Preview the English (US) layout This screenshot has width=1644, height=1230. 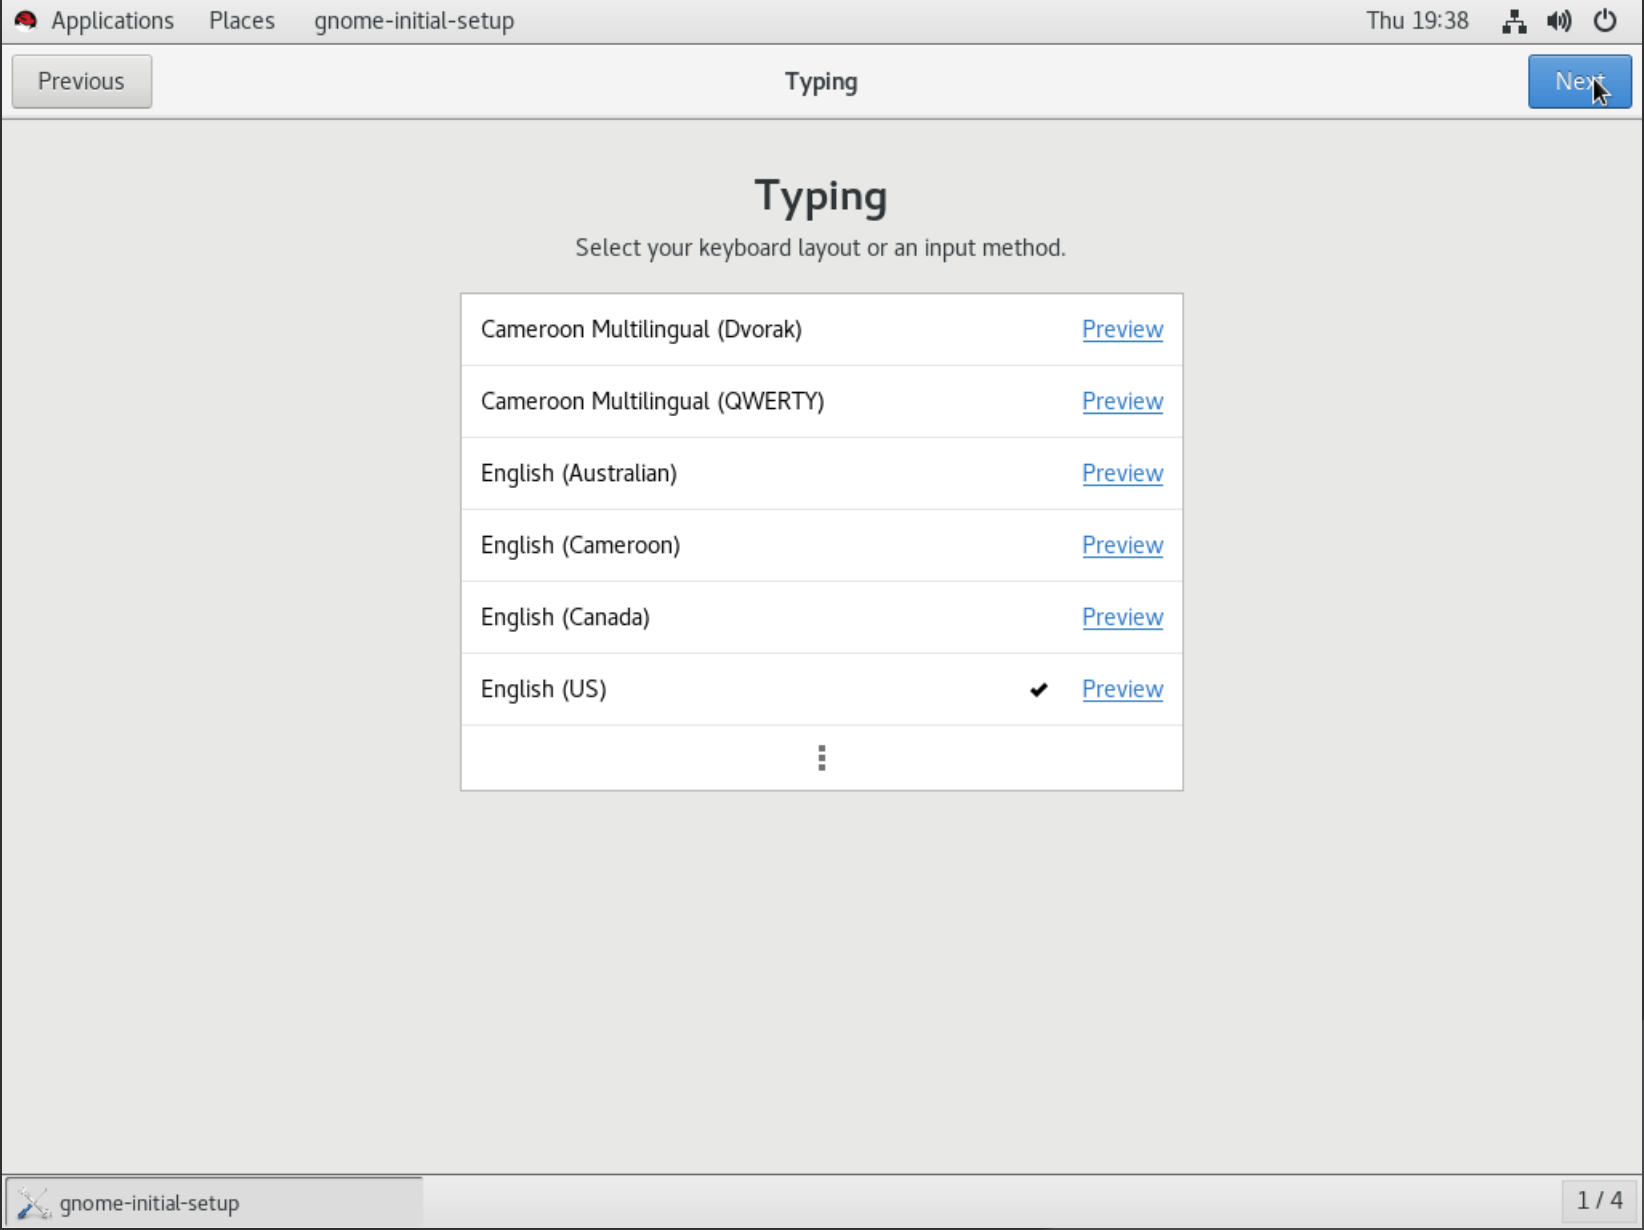point(1122,689)
